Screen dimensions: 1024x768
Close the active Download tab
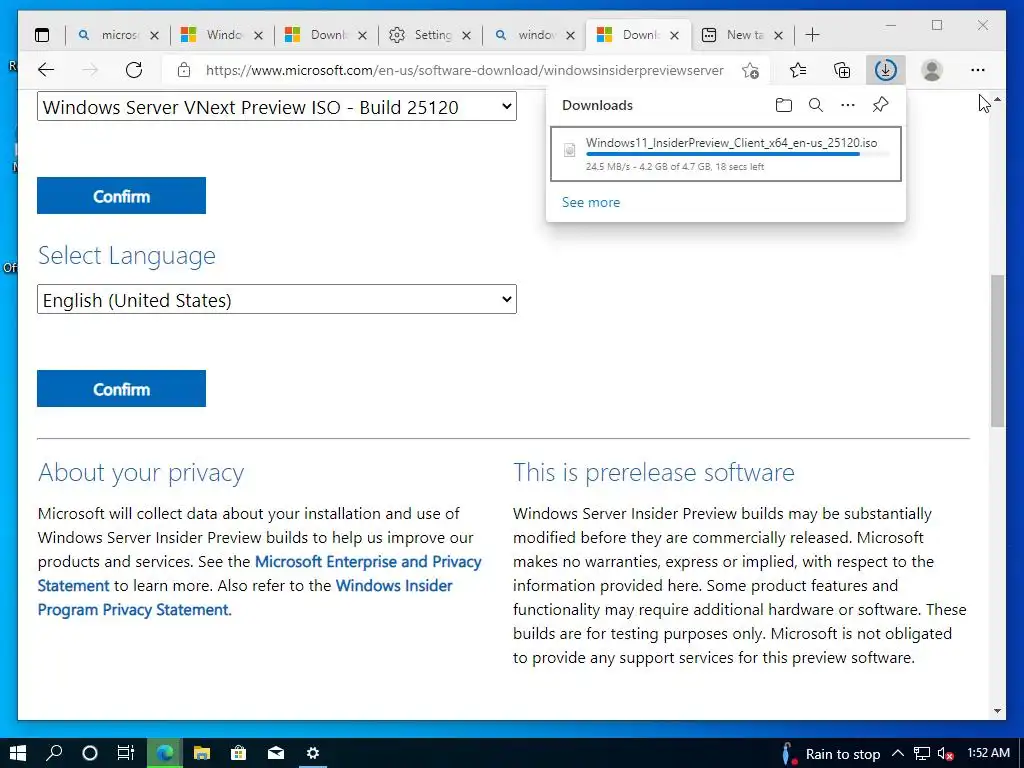tap(675, 35)
